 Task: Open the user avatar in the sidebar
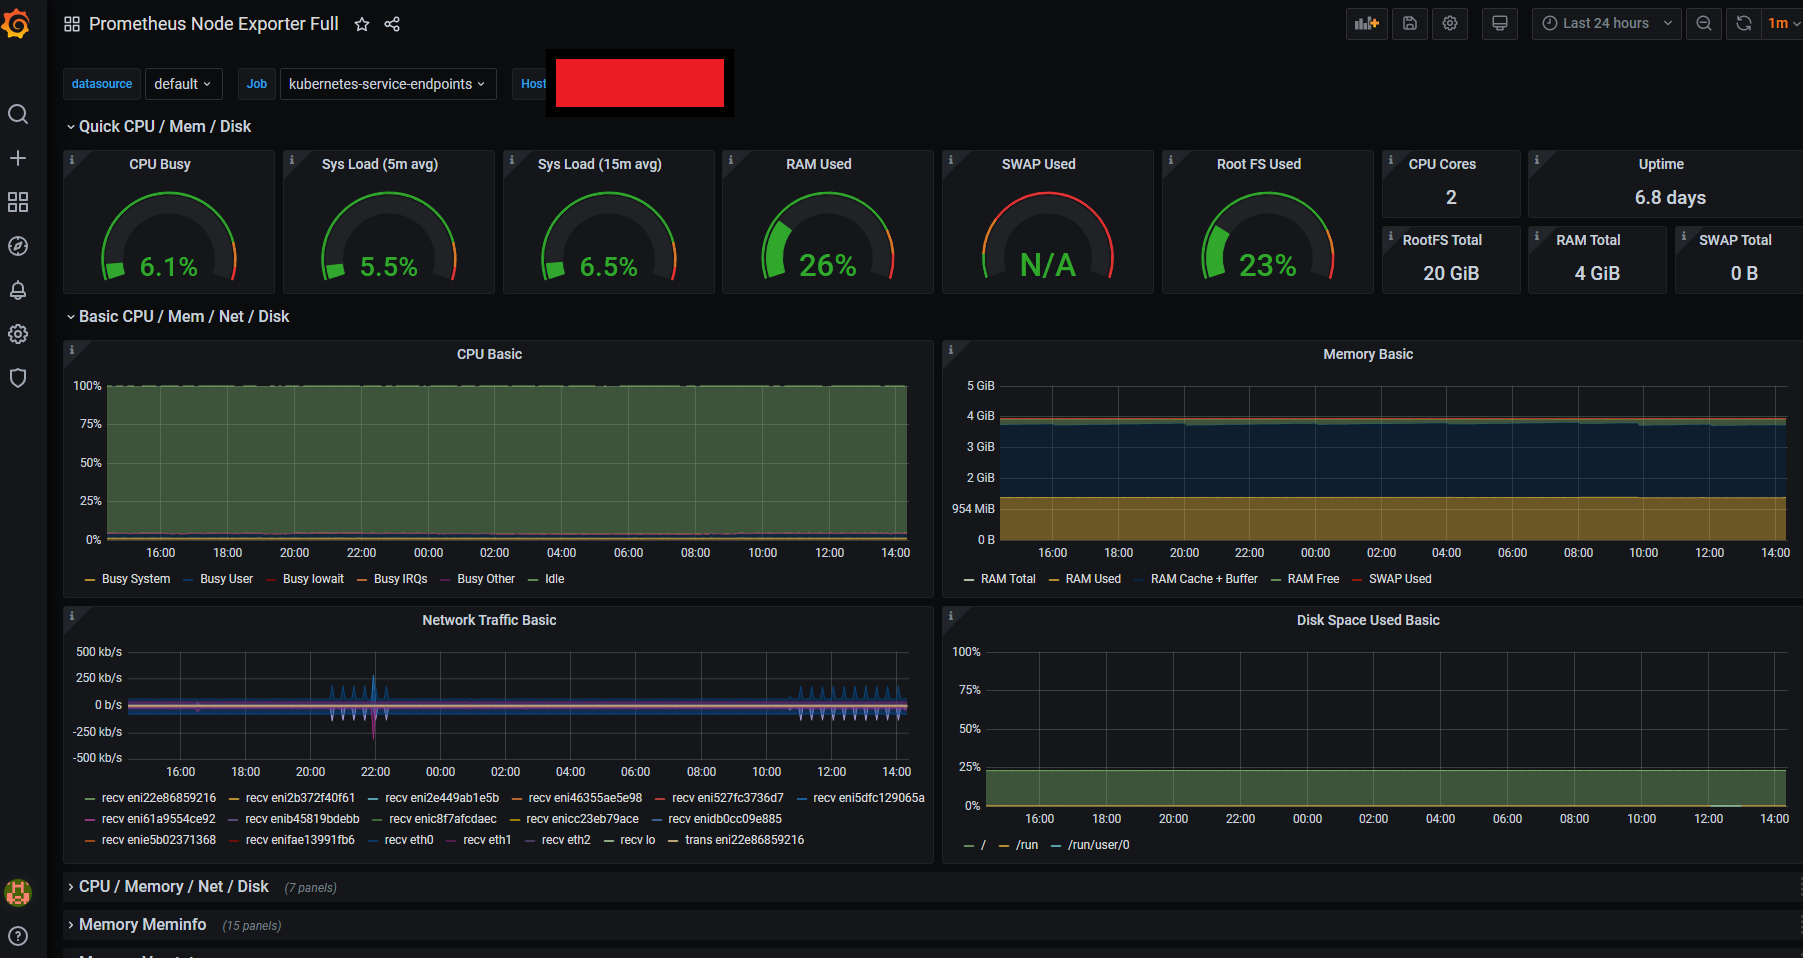[18, 892]
